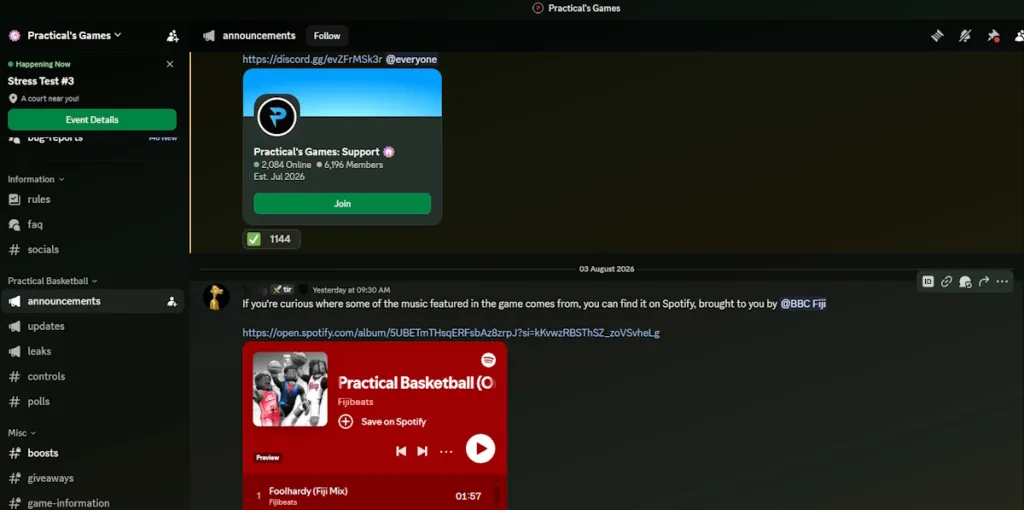Click the Preview badge on the Spotify embed
Viewport: 1024px width, 510px height.
click(268, 458)
